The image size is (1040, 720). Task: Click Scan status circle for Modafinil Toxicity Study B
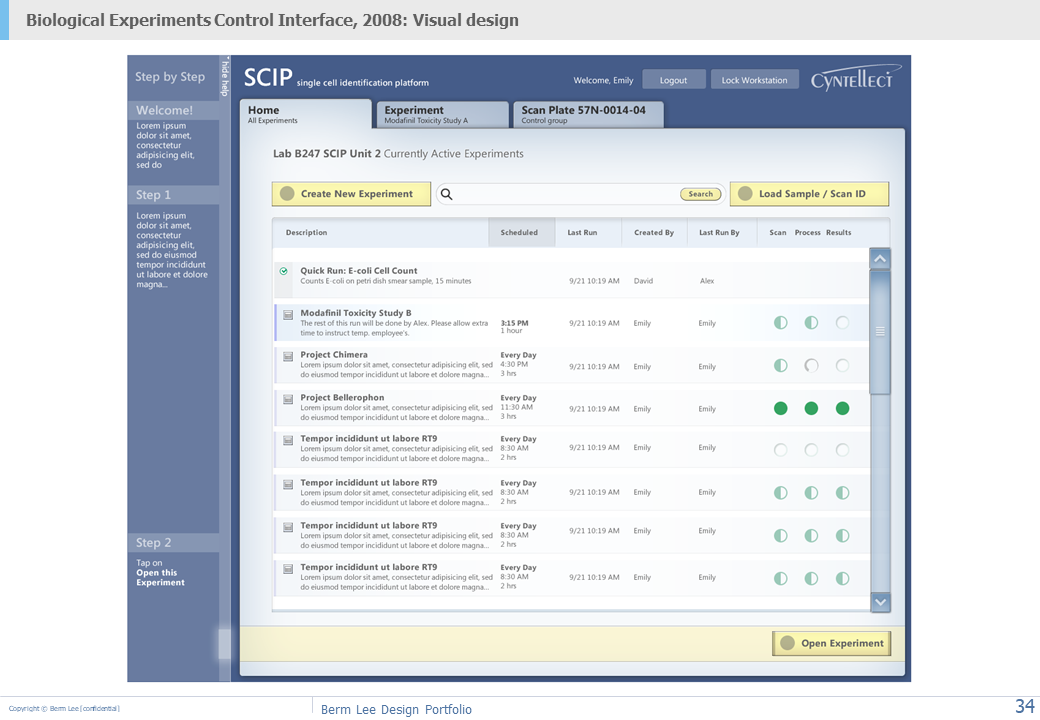781,323
